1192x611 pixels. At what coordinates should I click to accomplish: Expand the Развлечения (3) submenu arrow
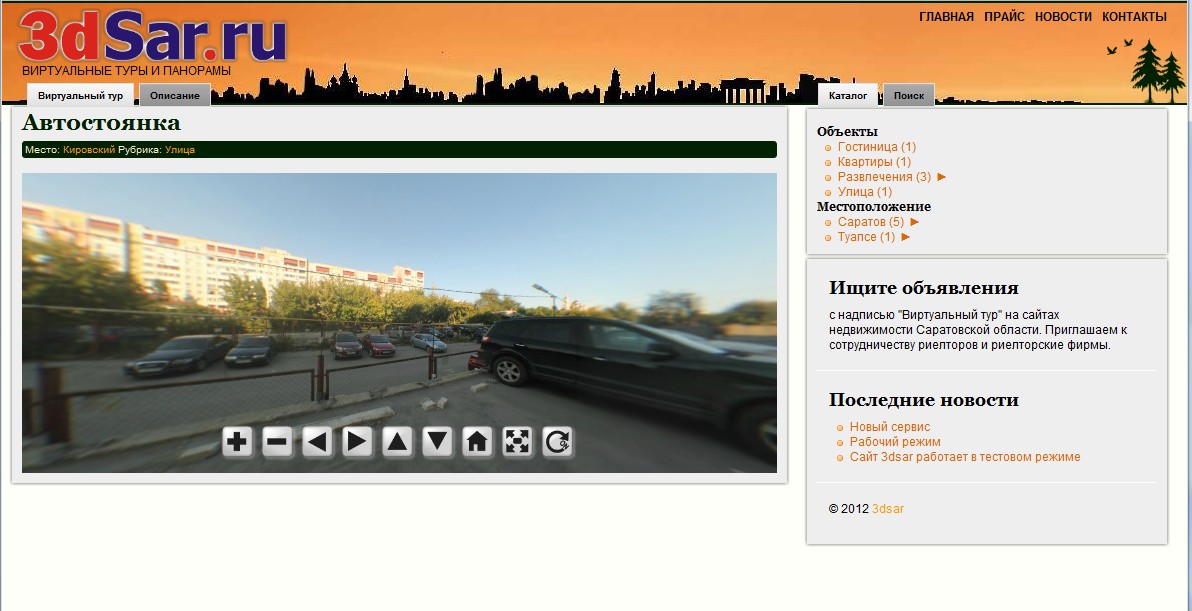(942, 177)
